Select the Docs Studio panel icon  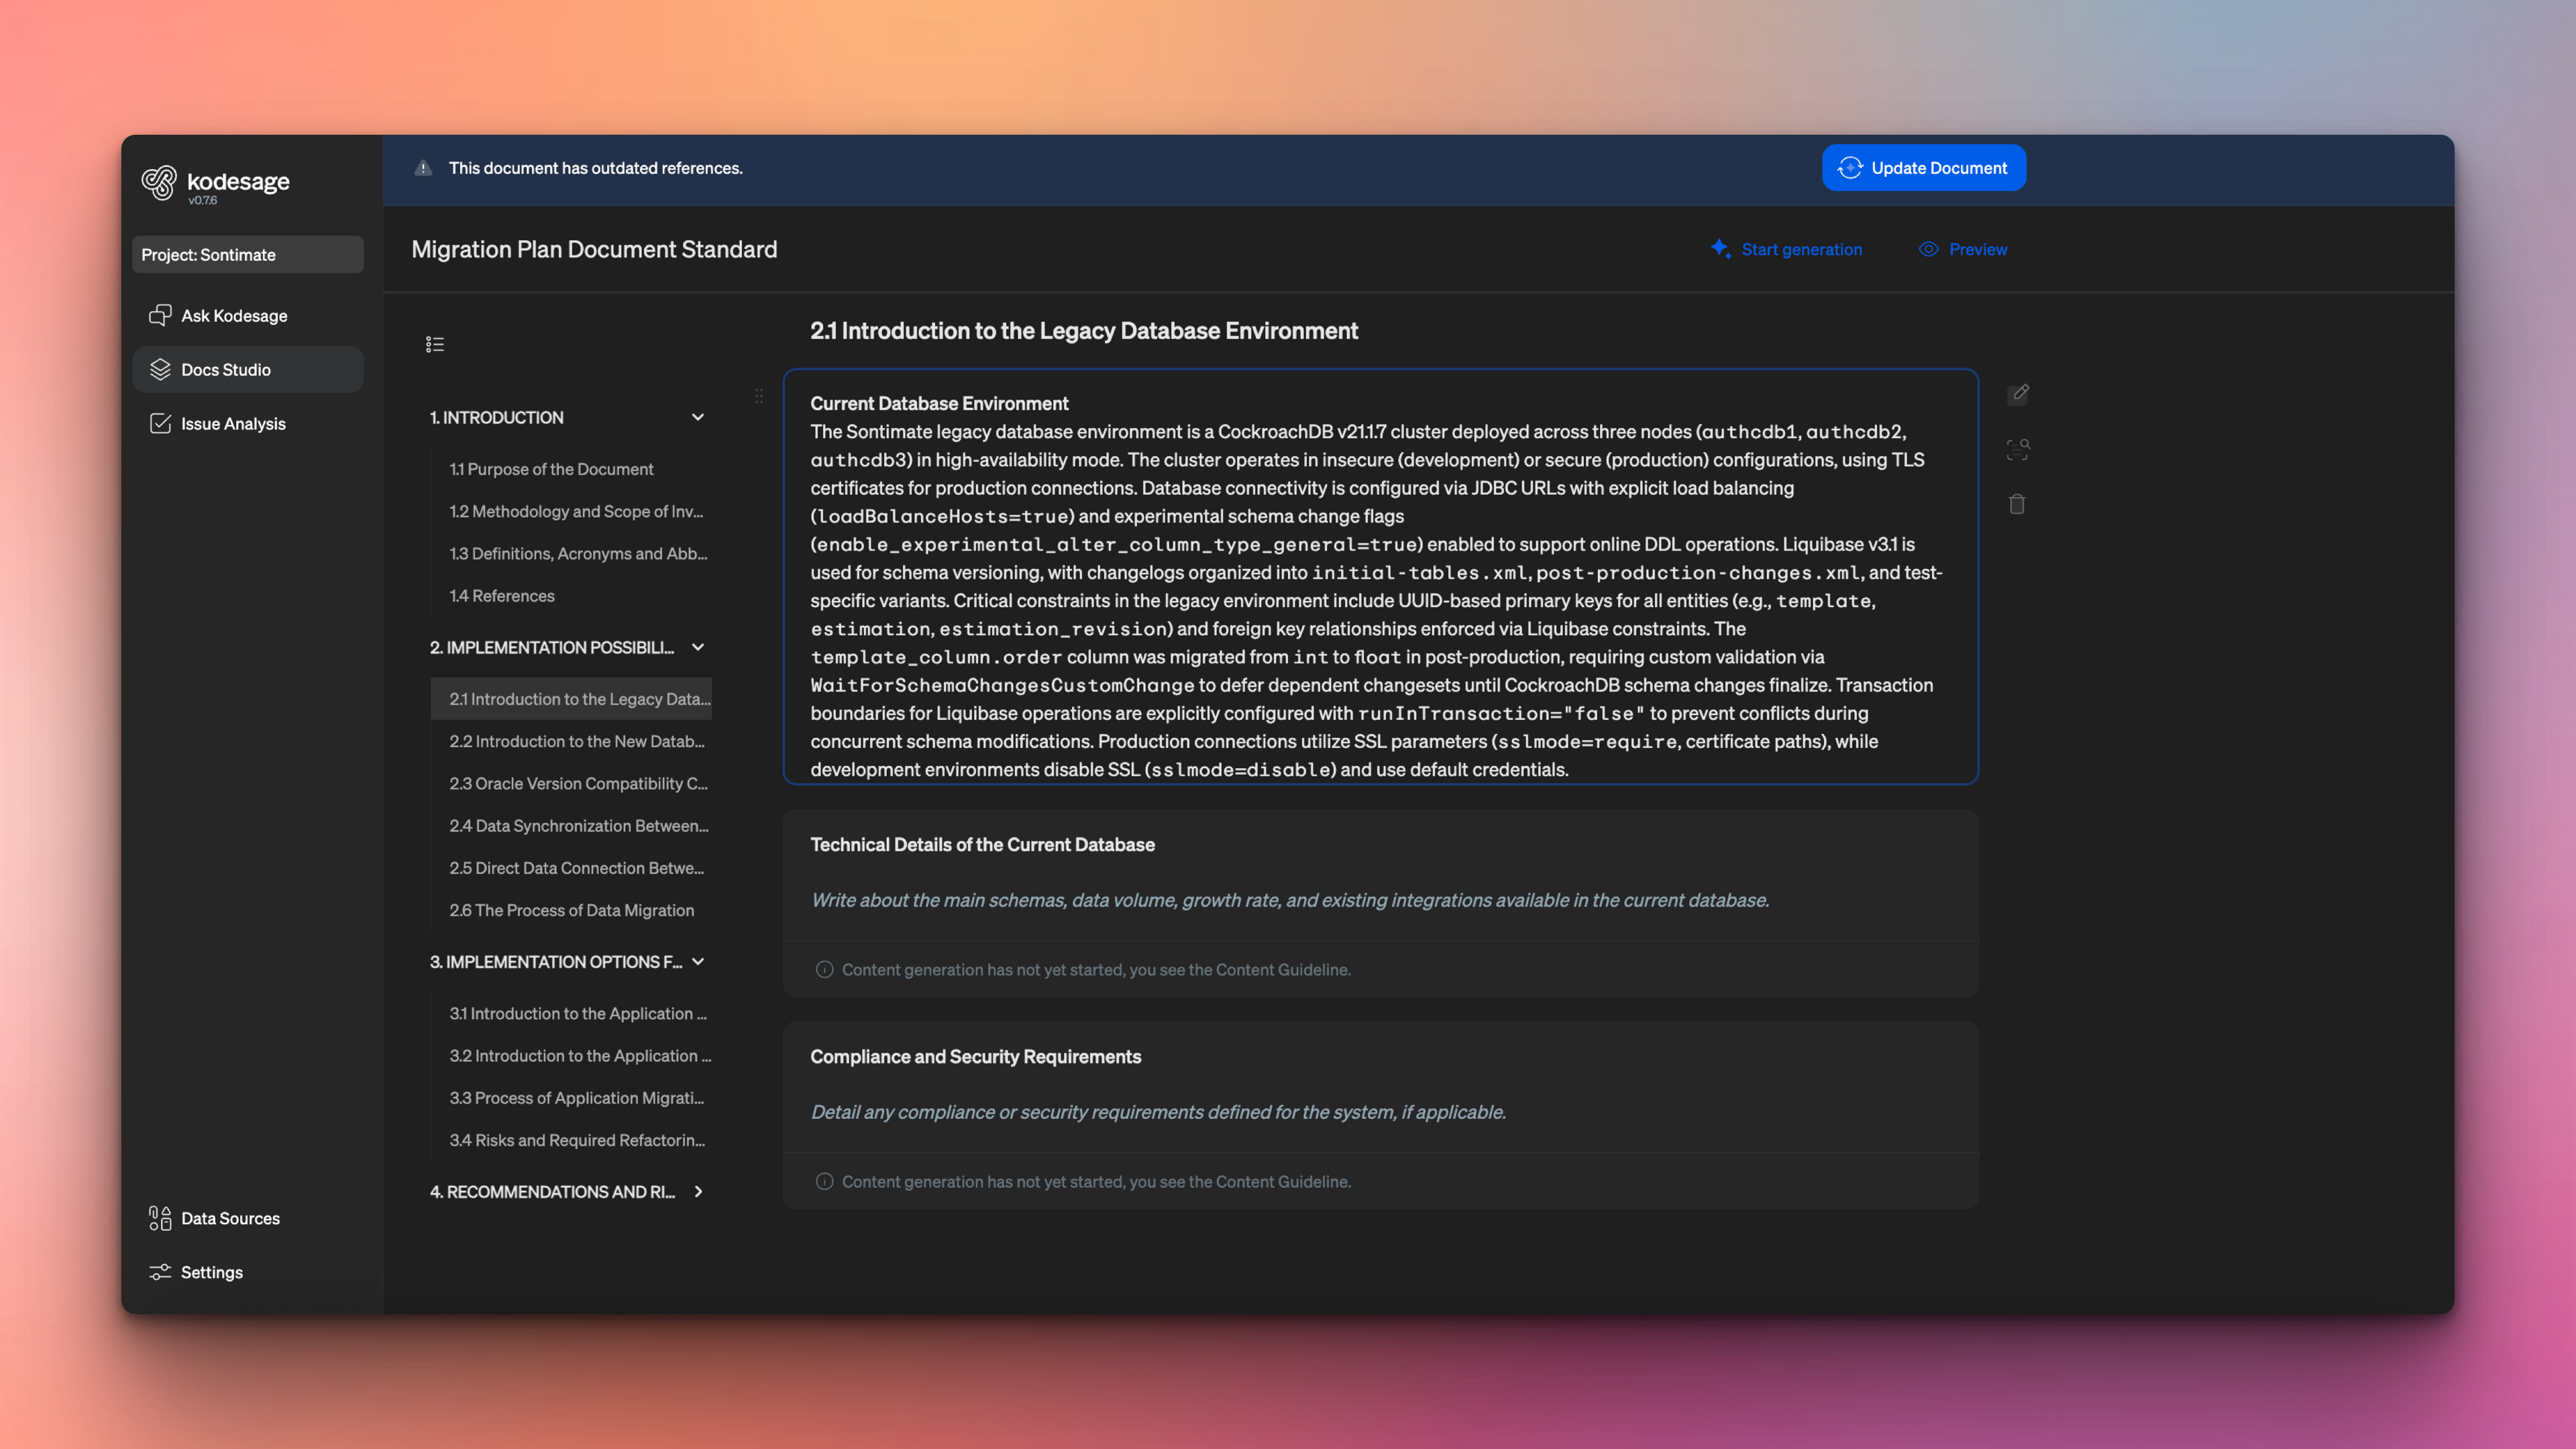click(x=225, y=369)
